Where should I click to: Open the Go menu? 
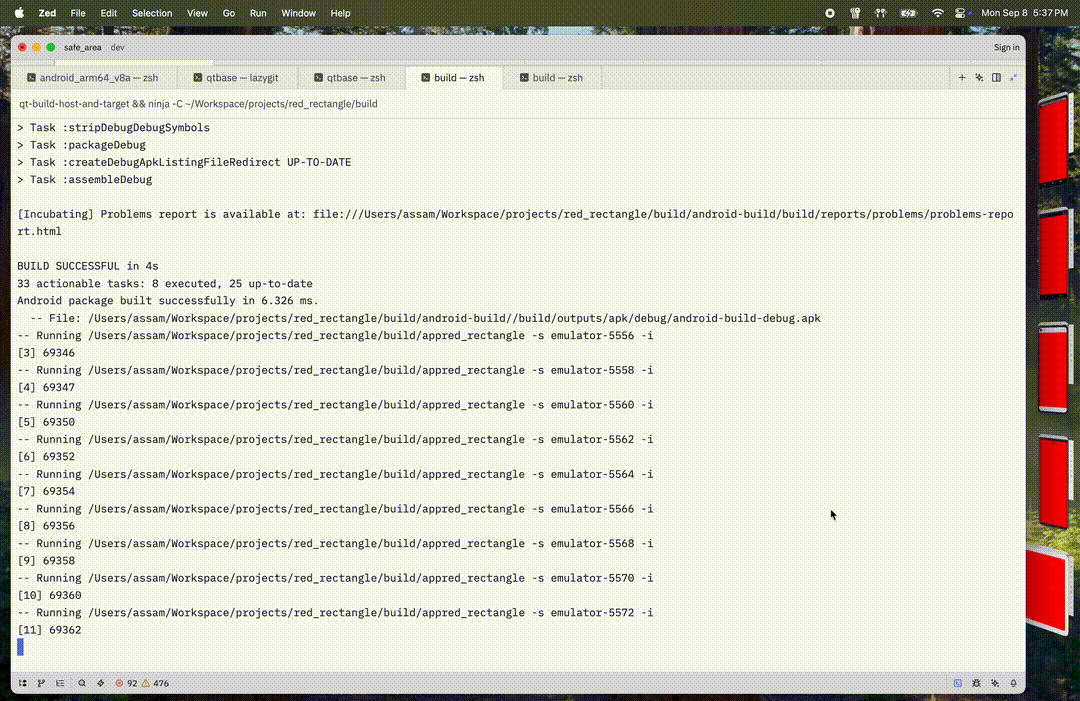pos(229,13)
